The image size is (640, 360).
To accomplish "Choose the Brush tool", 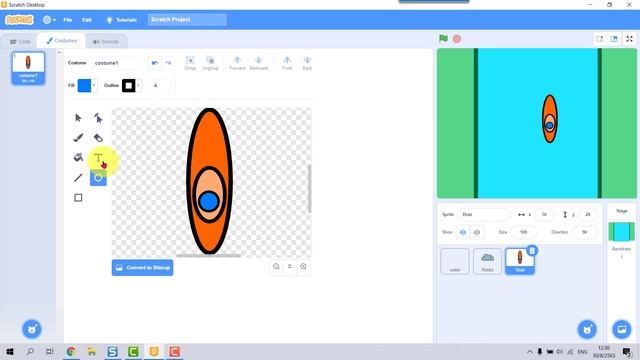I will (x=78, y=138).
